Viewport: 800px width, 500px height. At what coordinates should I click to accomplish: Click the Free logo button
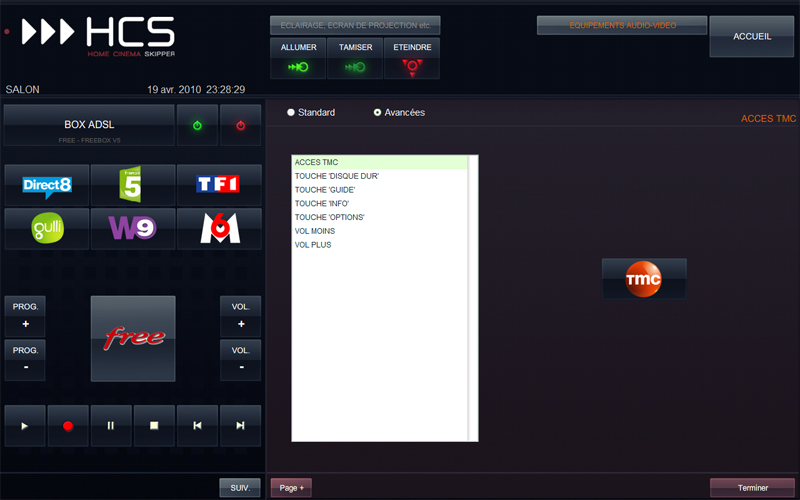[133, 338]
